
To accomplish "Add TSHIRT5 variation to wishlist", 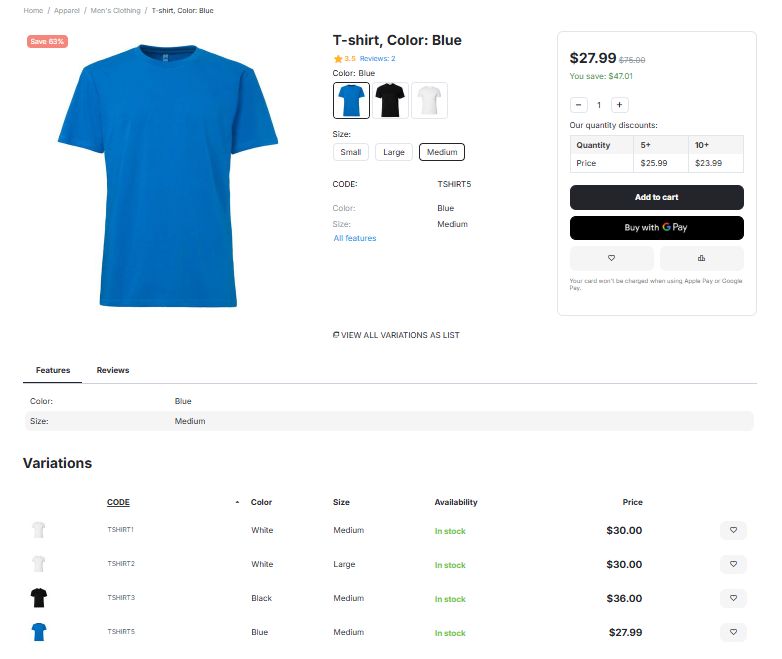I will coord(733,632).
